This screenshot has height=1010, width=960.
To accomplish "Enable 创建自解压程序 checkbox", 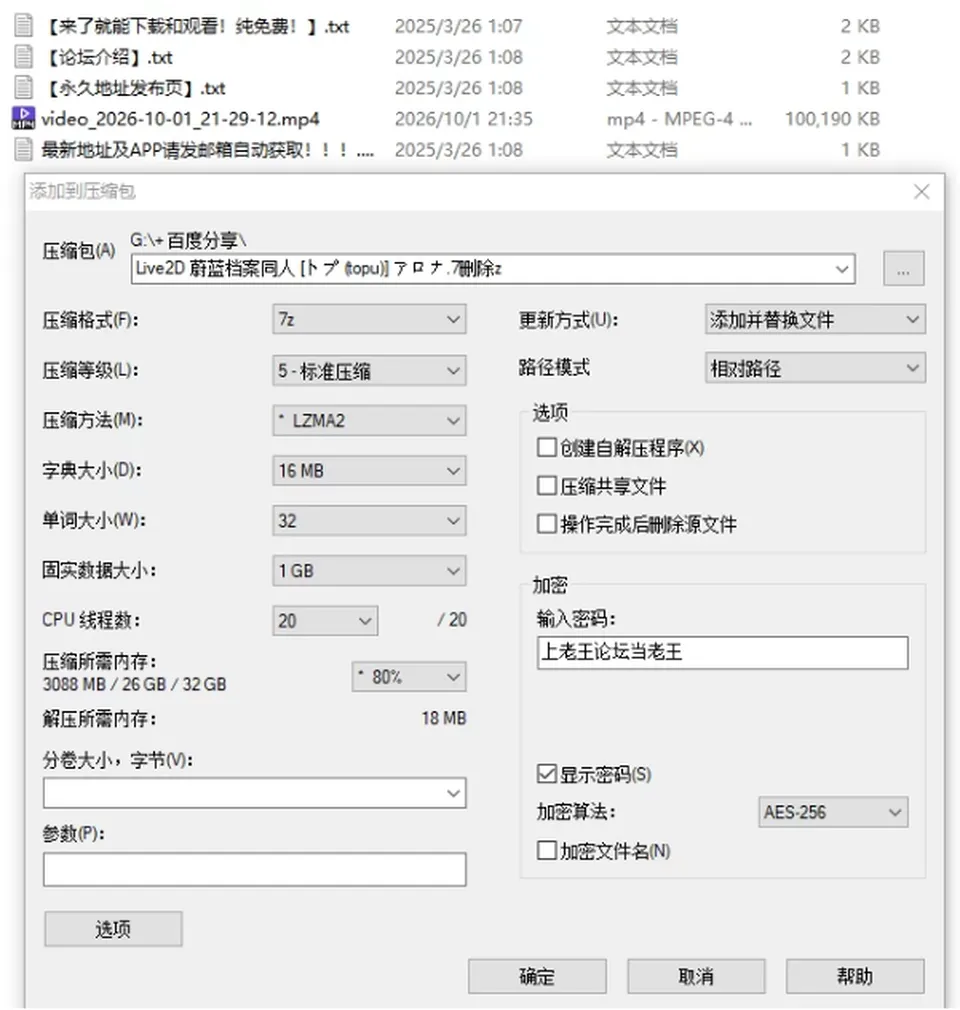I will 546,447.
